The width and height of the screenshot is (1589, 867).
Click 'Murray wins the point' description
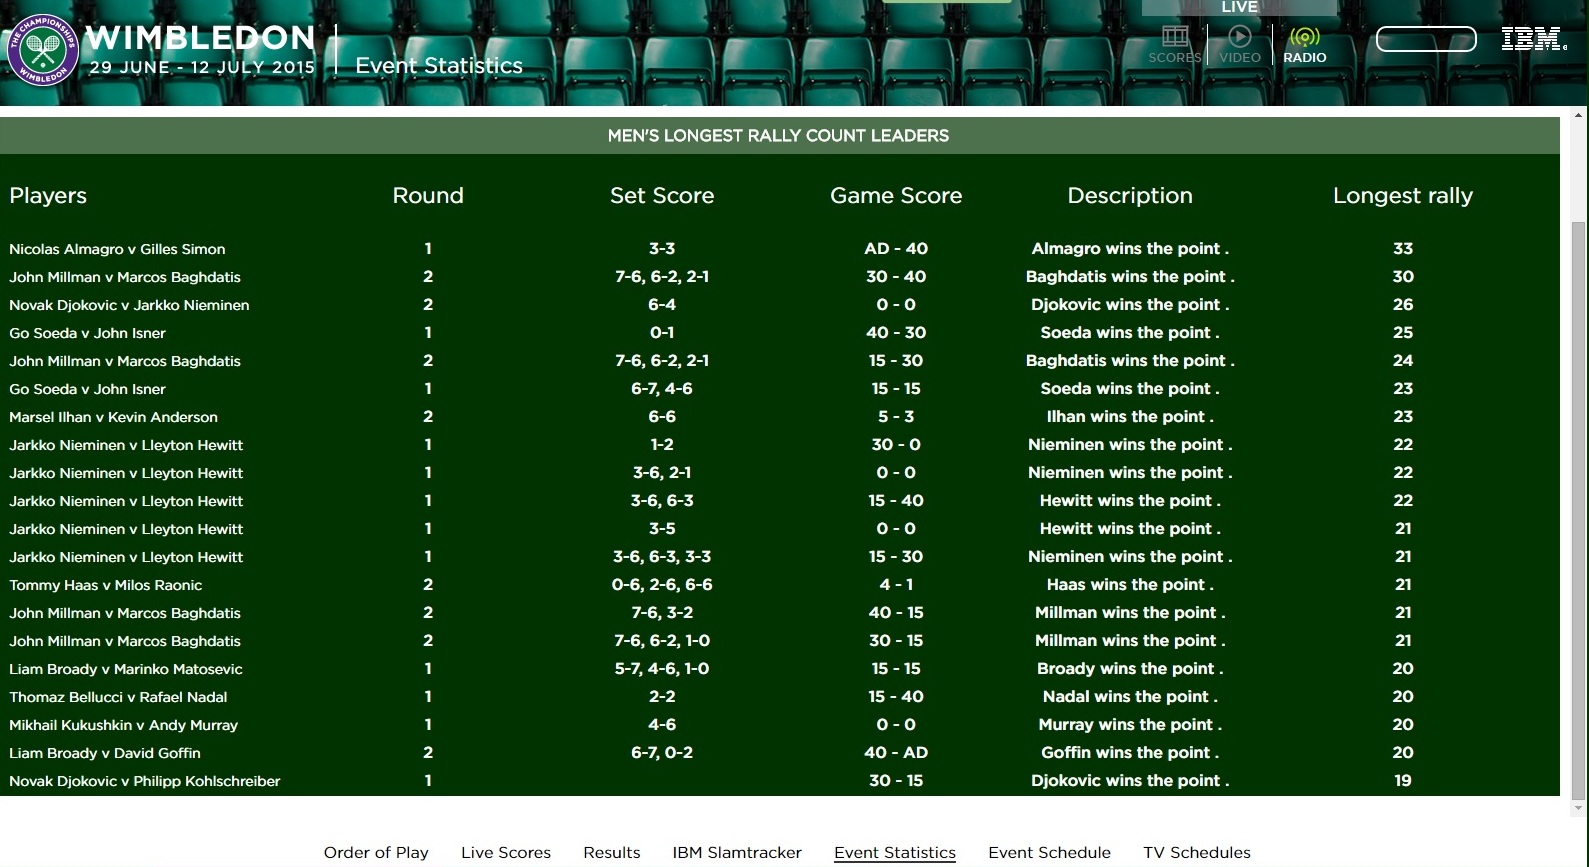(1130, 725)
